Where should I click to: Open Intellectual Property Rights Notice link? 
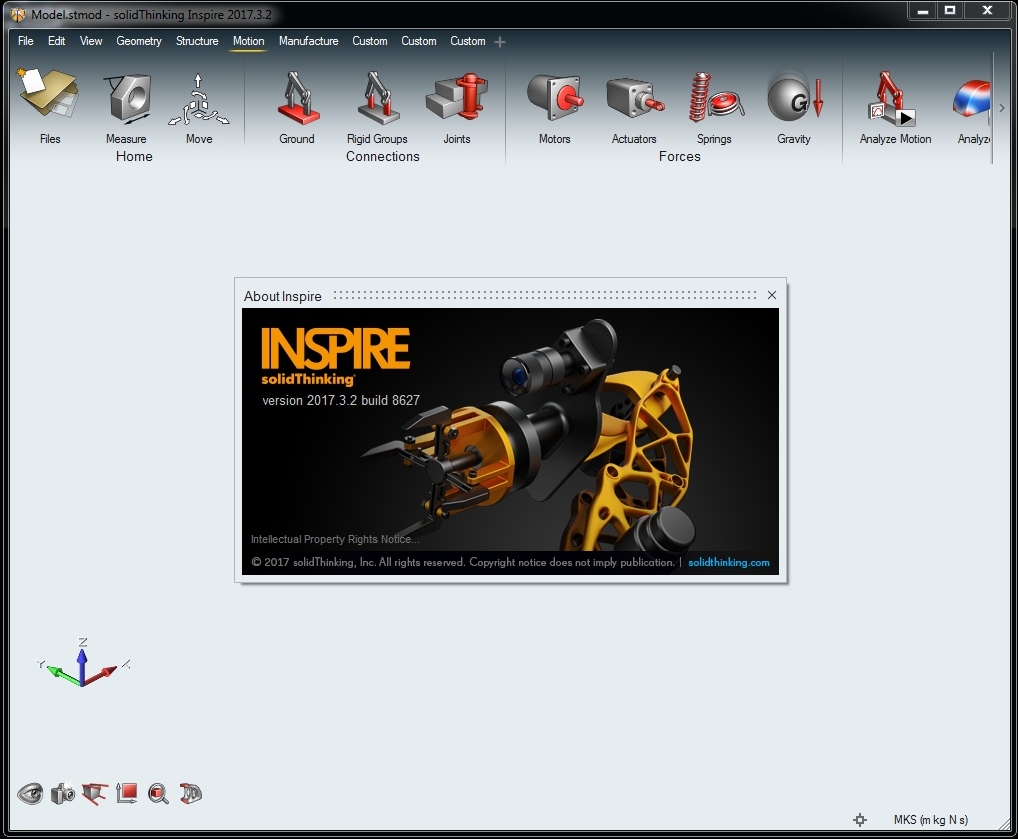(335, 539)
